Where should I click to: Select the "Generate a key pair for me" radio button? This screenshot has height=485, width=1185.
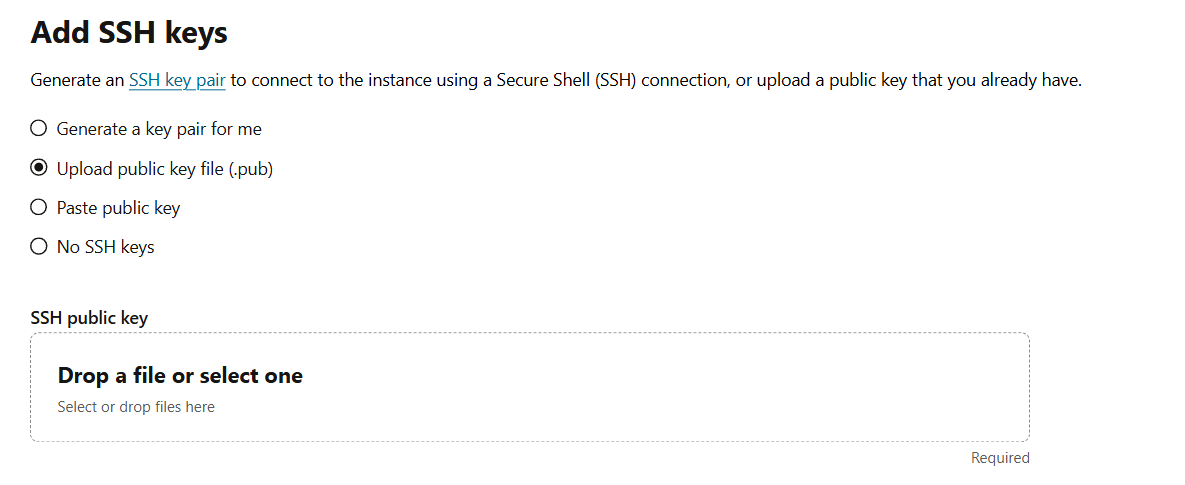(x=39, y=129)
